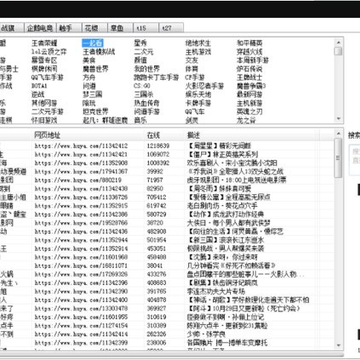Choose the 棋牌休闲 category

coord(44,69)
